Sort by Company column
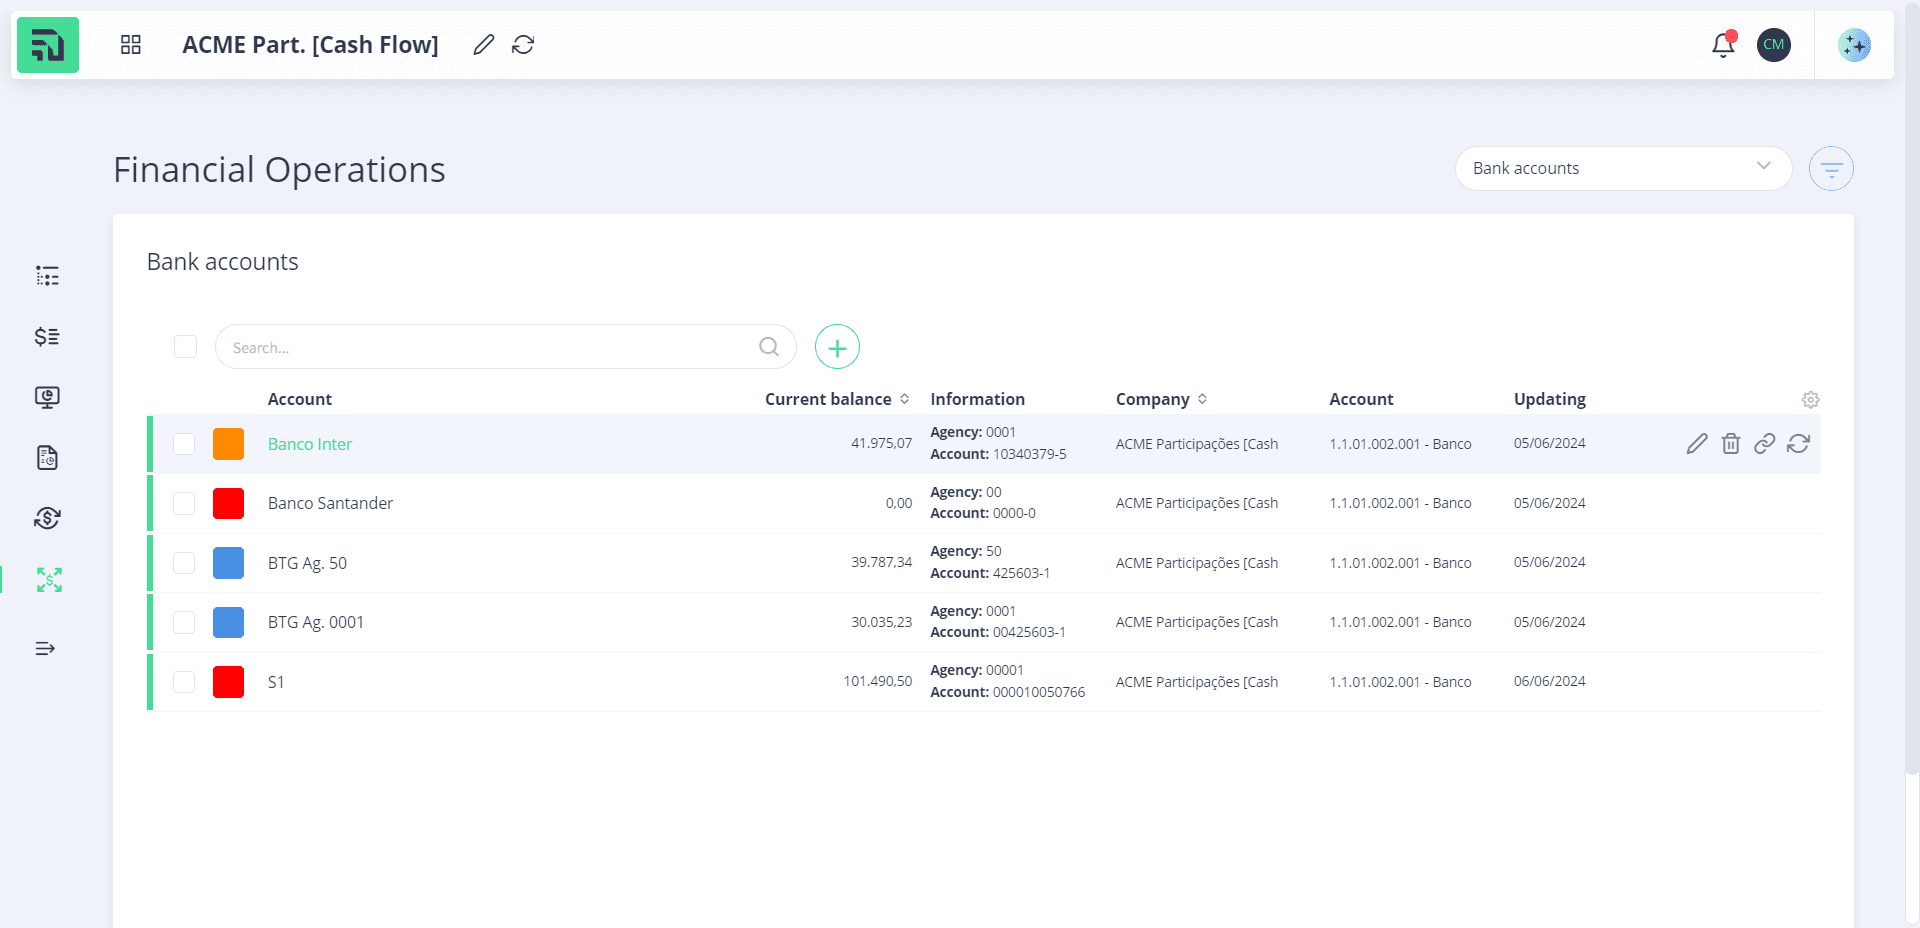 click(1161, 399)
